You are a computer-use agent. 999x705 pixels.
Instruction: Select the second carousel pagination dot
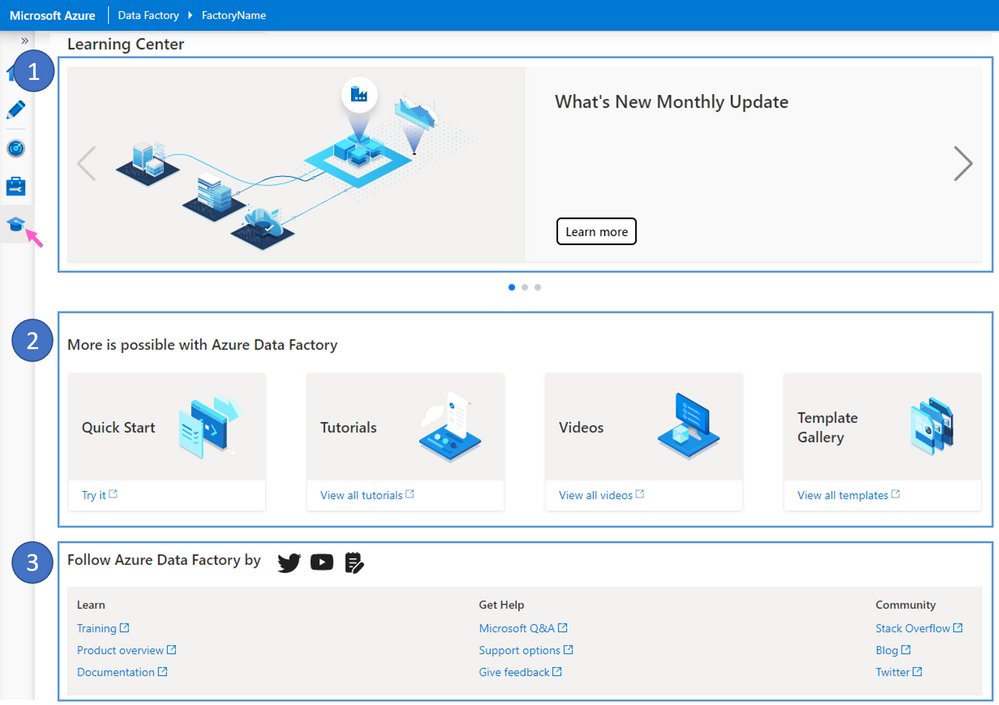point(524,287)
